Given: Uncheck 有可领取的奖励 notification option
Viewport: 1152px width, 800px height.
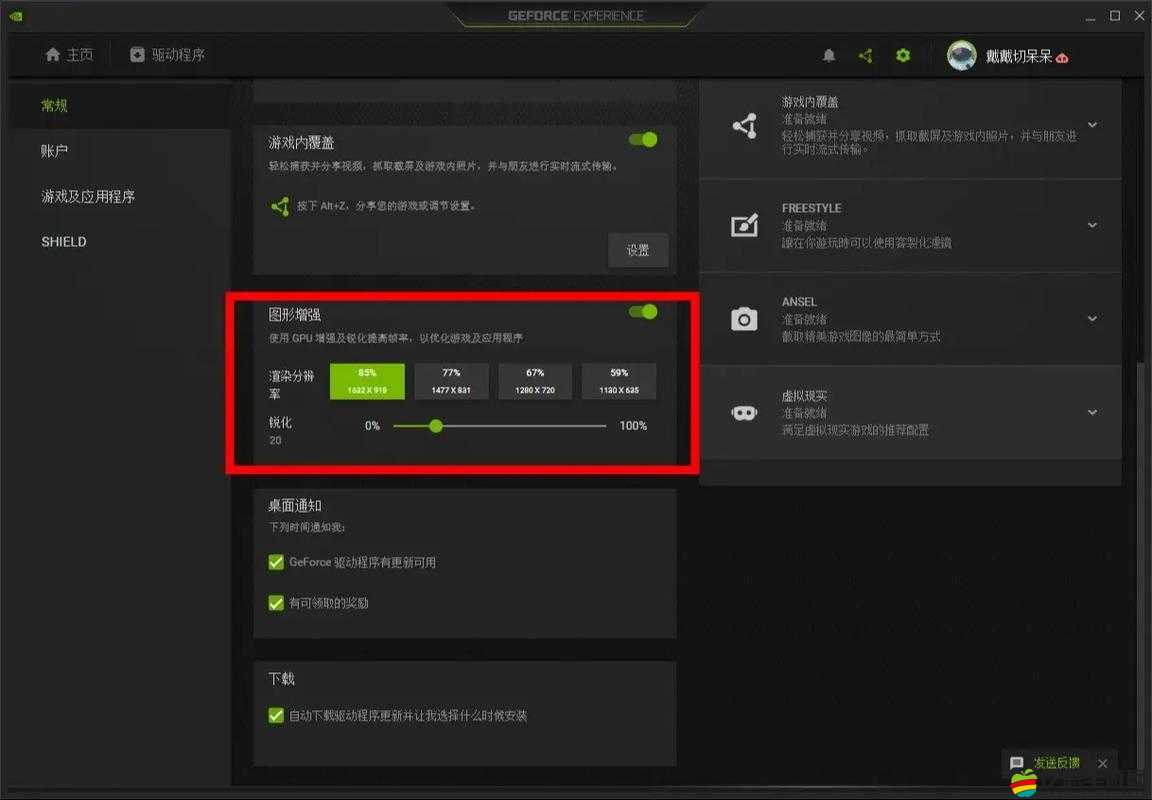Looking at the screenshot, I should 276,603.
